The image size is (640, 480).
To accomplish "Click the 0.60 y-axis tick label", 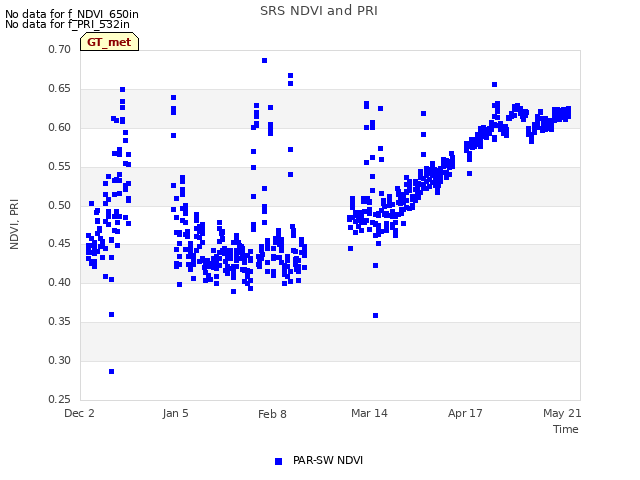I will [60, 127].
